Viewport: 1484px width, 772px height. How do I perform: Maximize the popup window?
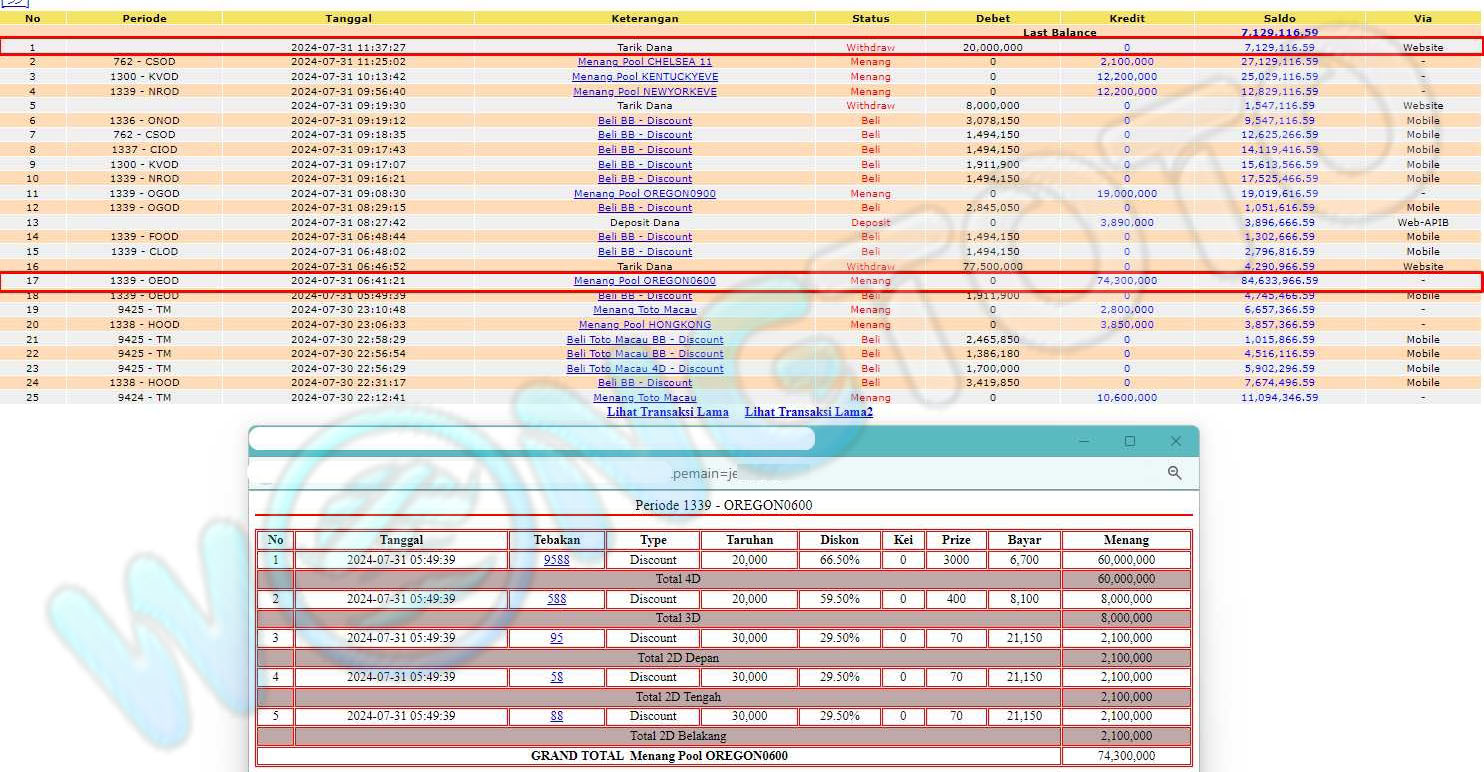point(1129,441)
